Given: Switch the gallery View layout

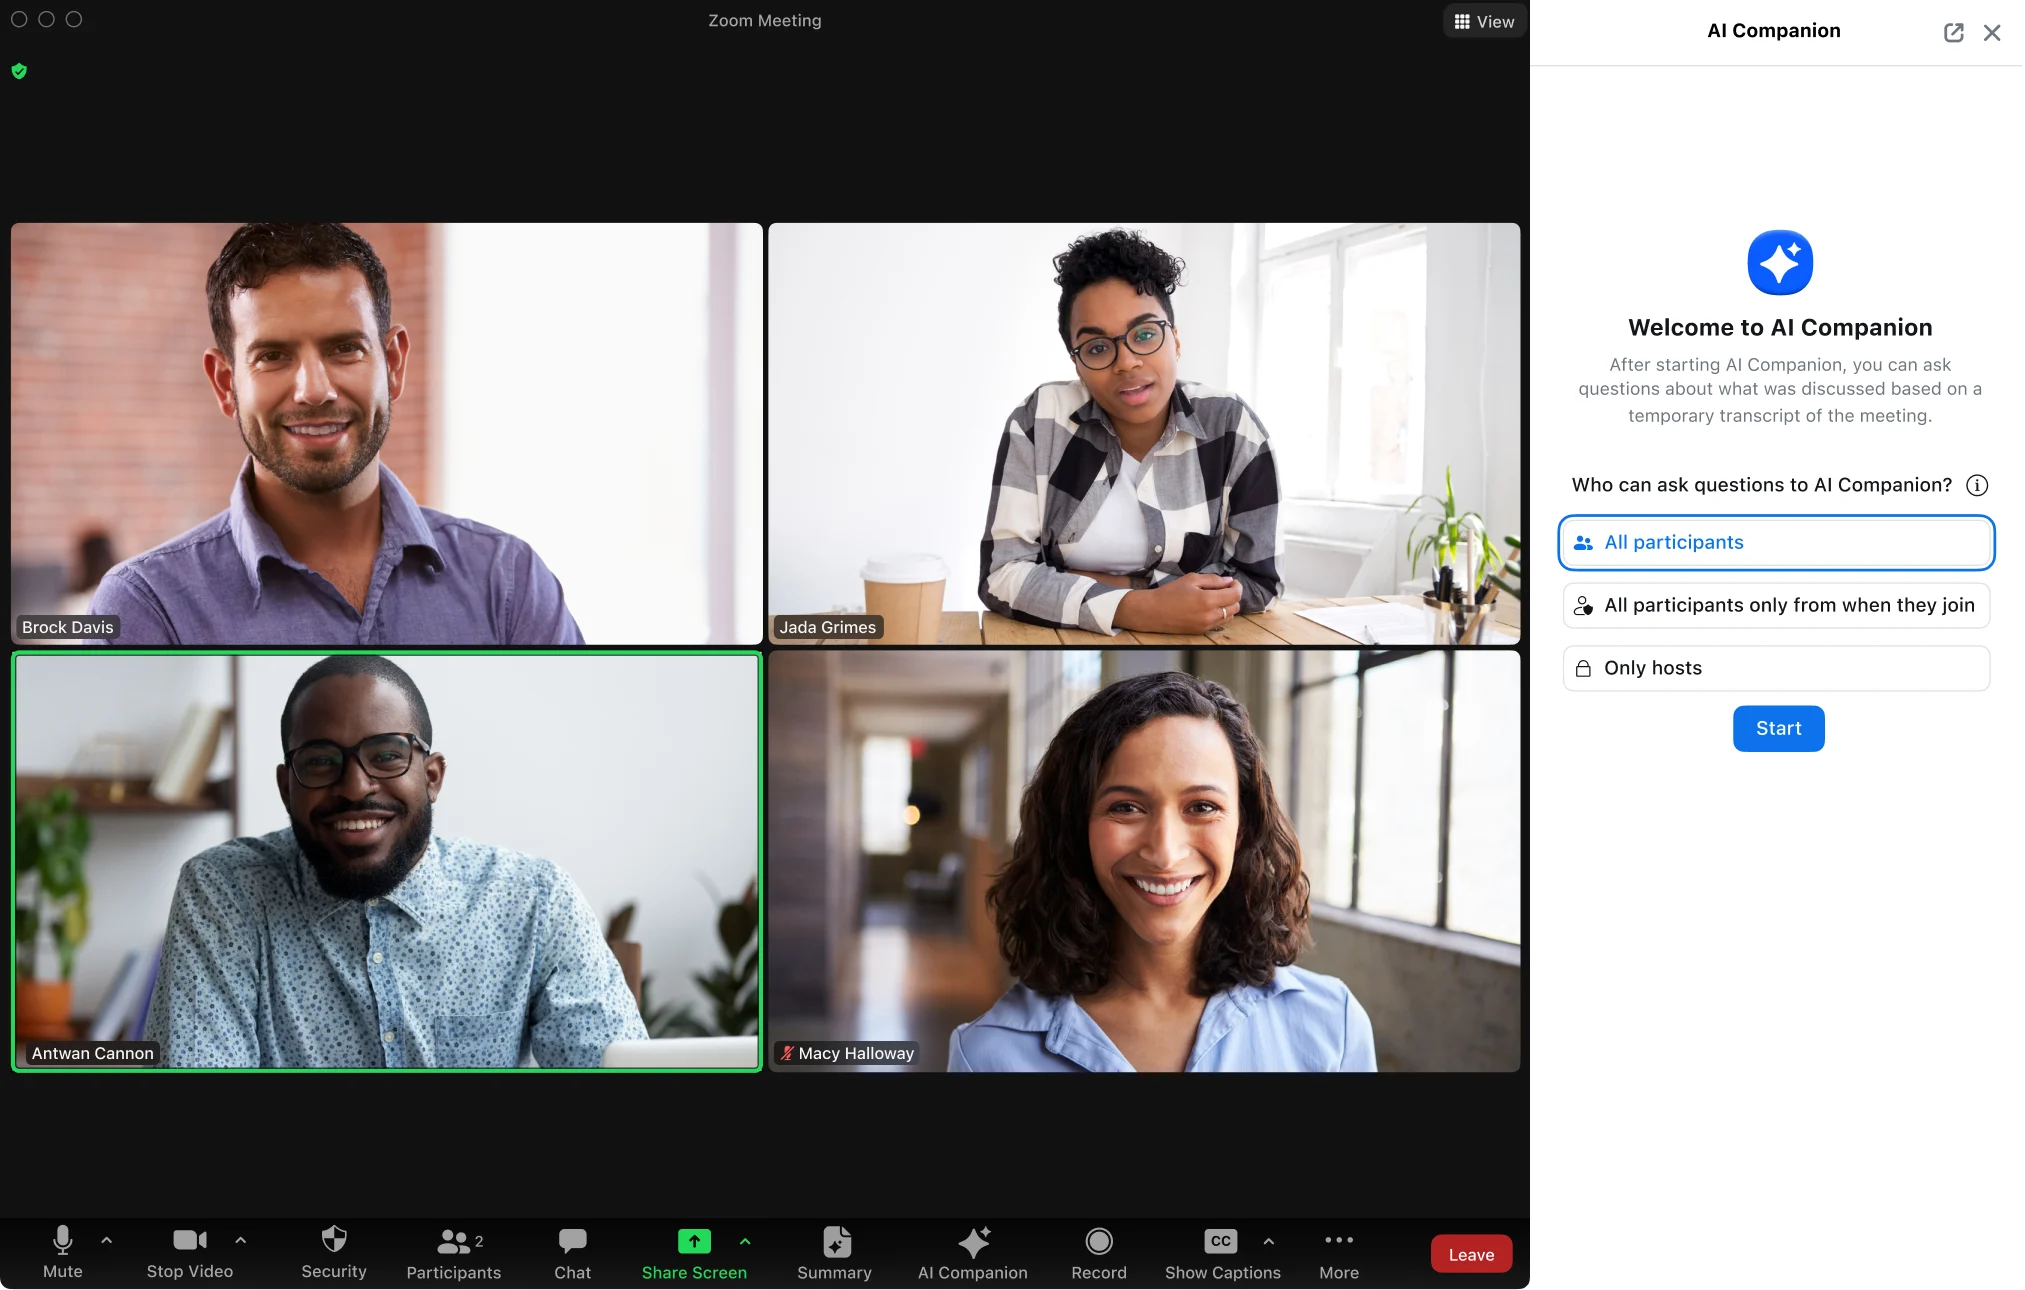Looking at the screenshot, I should pyautogui.click(x=1484, y=20).
